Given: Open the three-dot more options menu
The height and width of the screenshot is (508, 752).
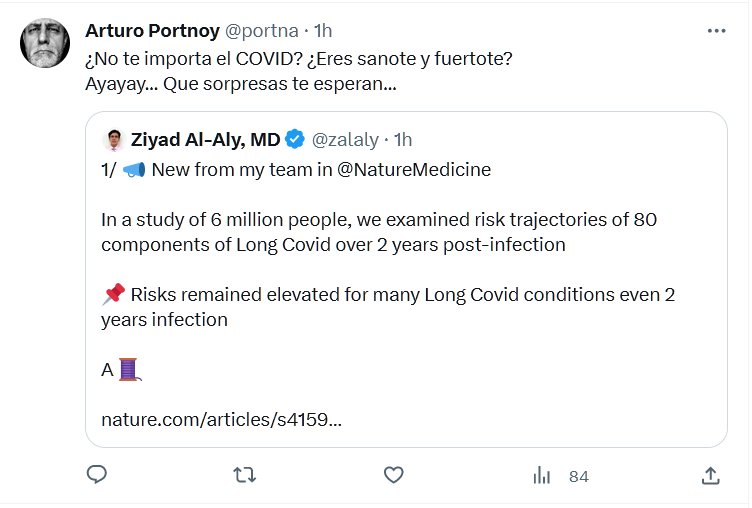Looking at the screenshot, I should 716,31.
